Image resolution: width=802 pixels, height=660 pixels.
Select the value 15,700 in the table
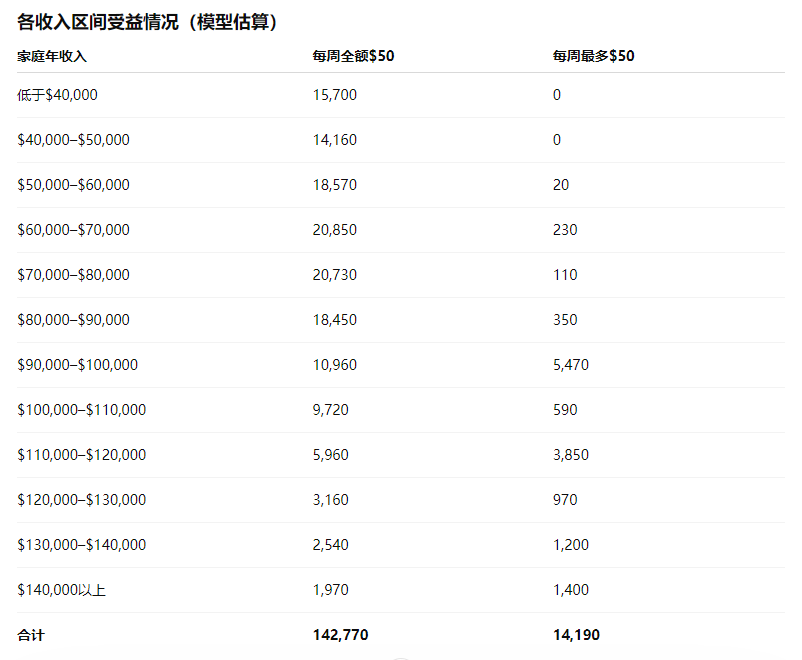[x=334, y=95]
